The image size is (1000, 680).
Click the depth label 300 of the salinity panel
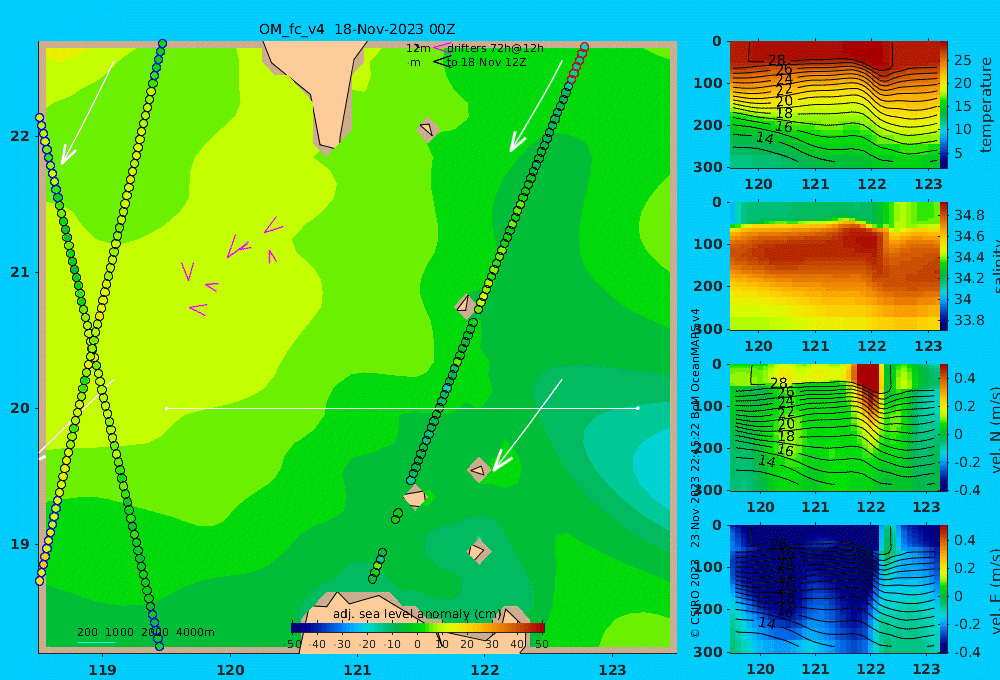coord(708,329)
